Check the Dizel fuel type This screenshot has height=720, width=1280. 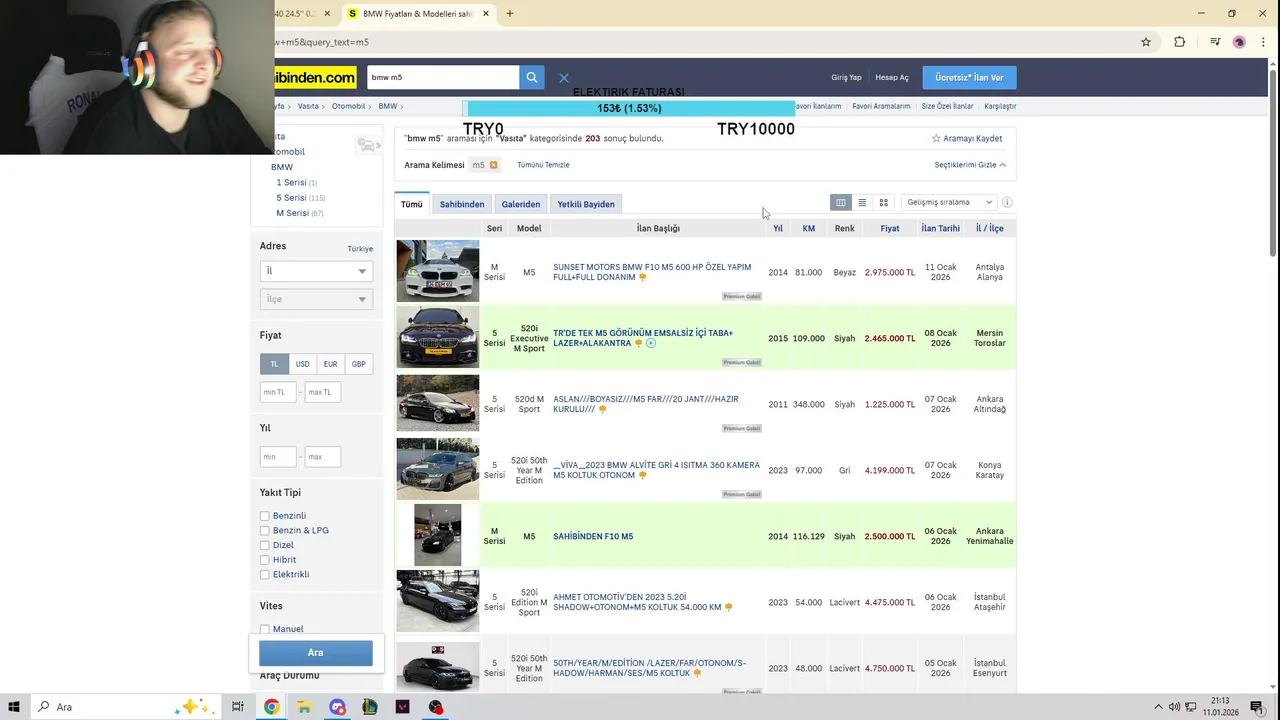point(265,546)
